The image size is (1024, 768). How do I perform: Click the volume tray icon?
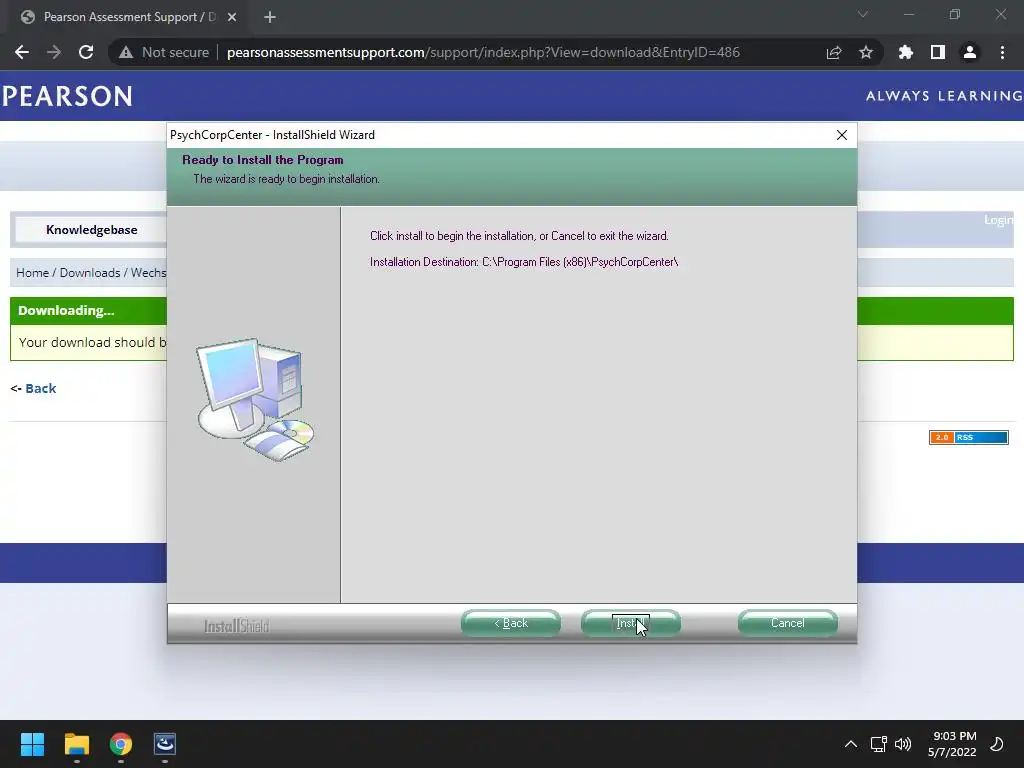tap(903, 744)
